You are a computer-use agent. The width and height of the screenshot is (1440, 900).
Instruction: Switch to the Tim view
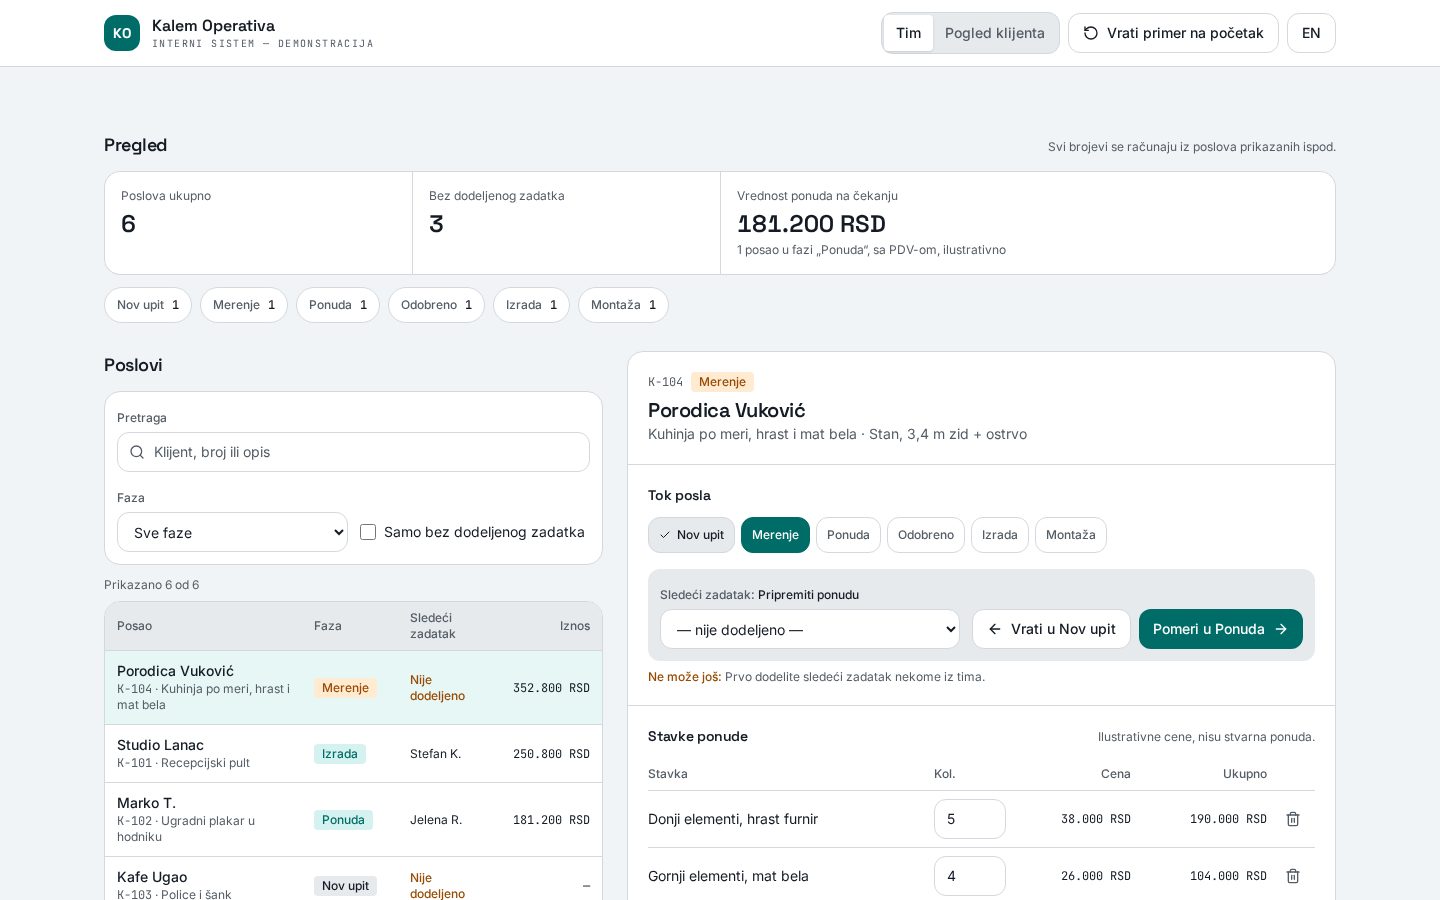(908, 33)
